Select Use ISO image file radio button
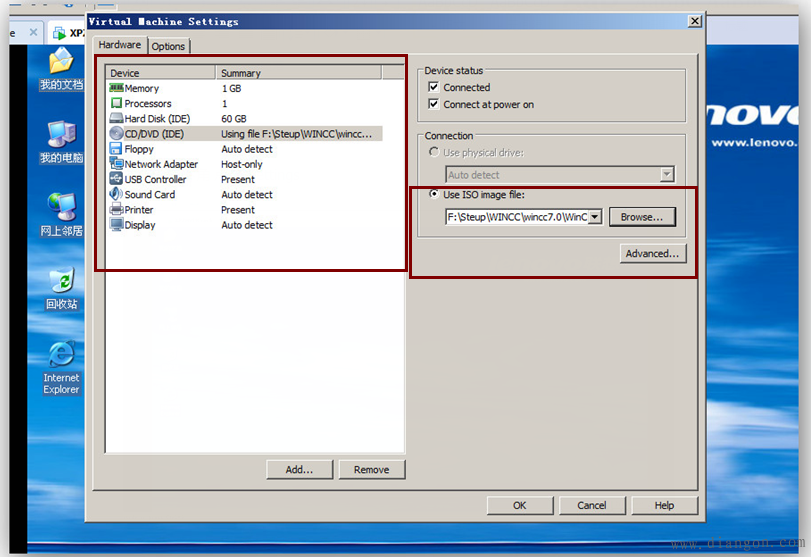 tap(434, 194)
